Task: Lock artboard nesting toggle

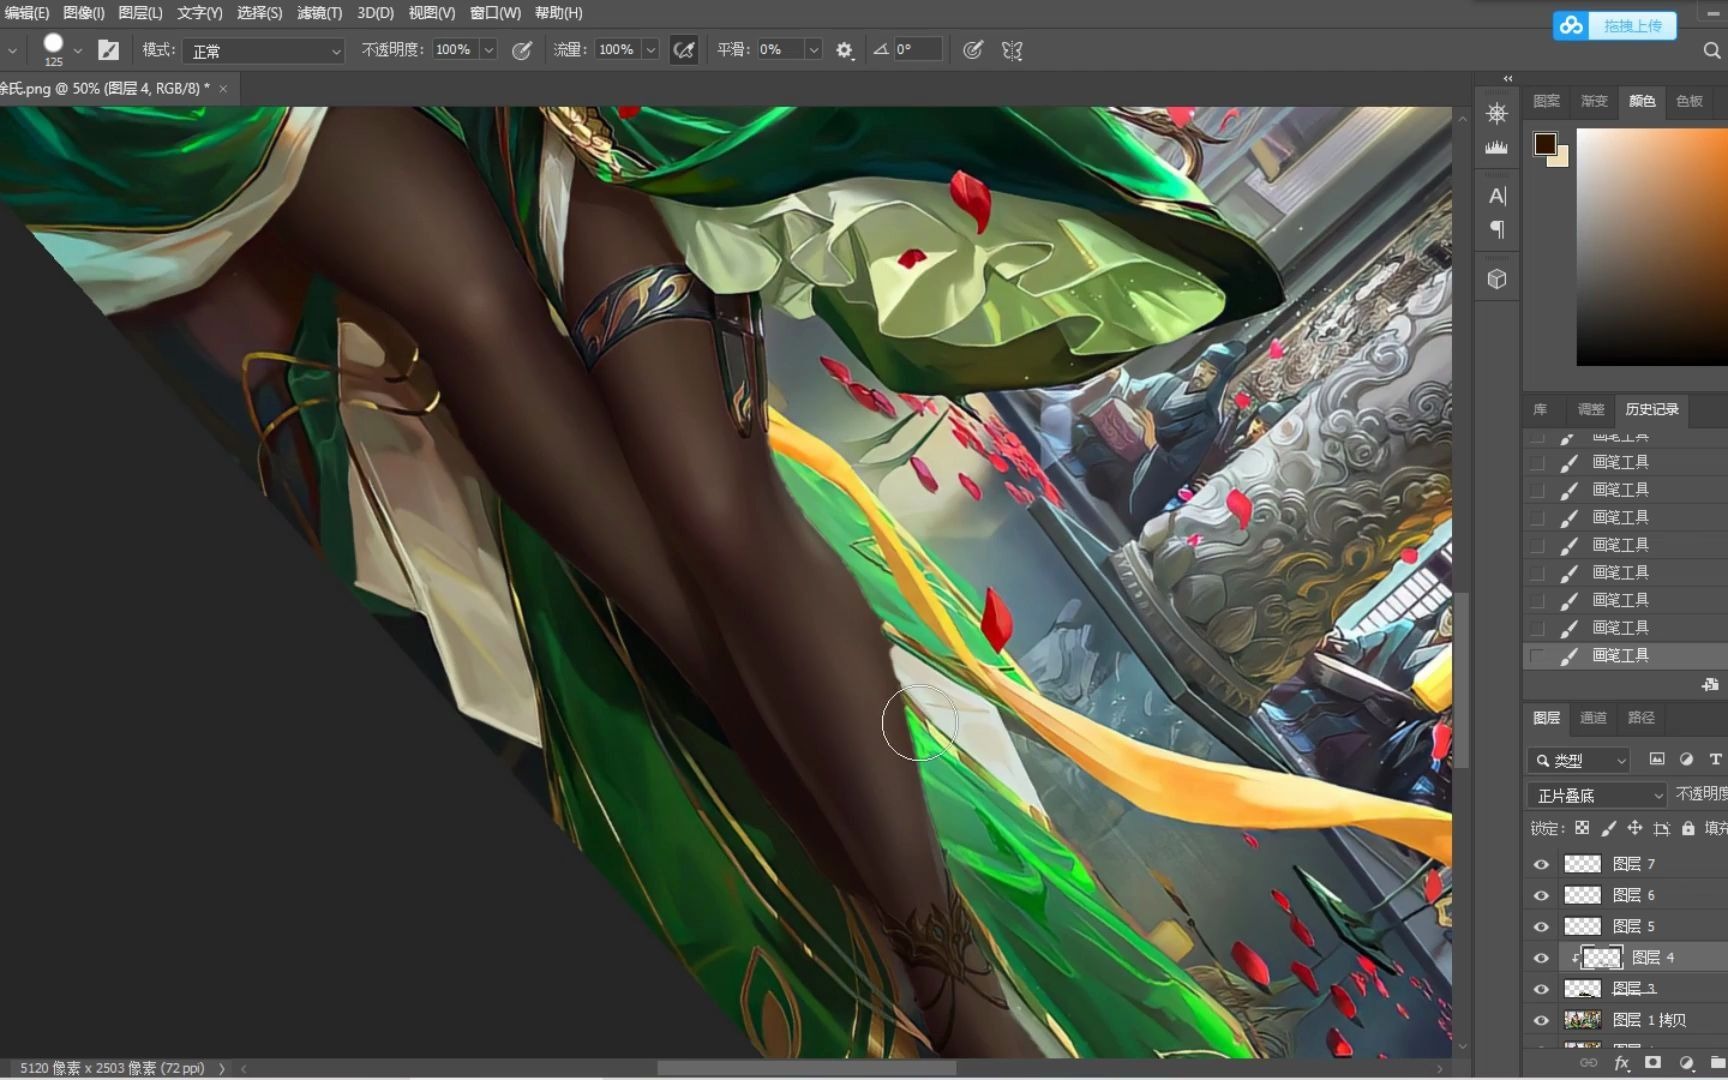Action: pyautogui.click(x=1662, y=828)
